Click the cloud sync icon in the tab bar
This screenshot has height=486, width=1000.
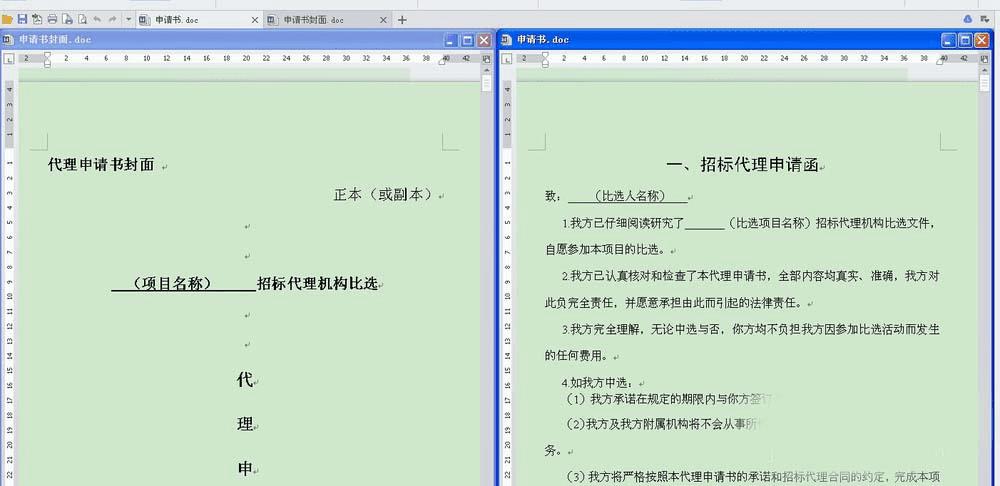967,19
